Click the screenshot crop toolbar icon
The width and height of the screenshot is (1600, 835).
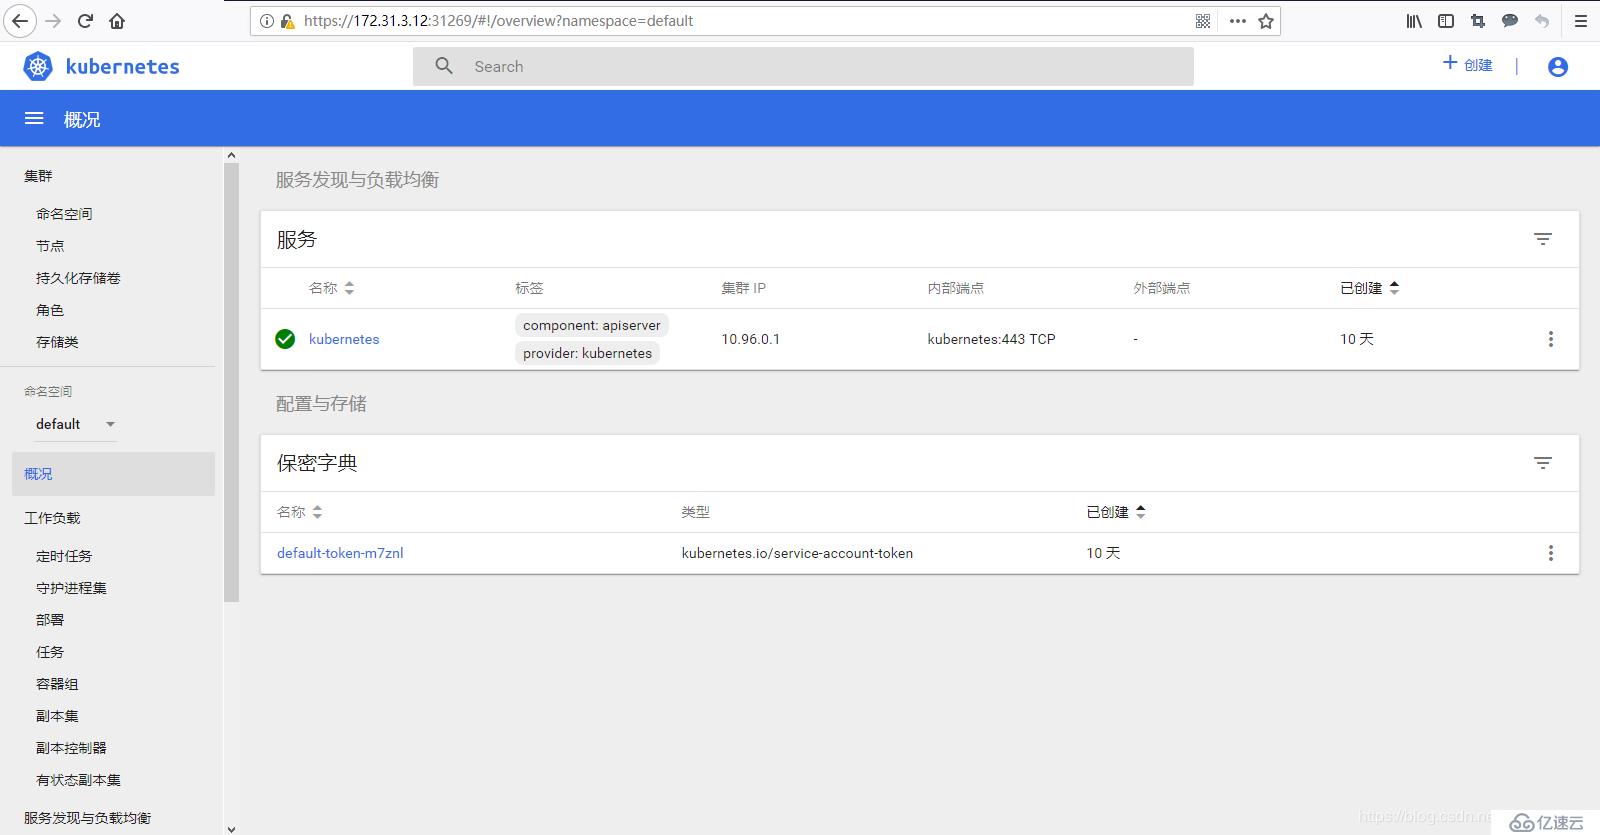[x=1478, y=21]
